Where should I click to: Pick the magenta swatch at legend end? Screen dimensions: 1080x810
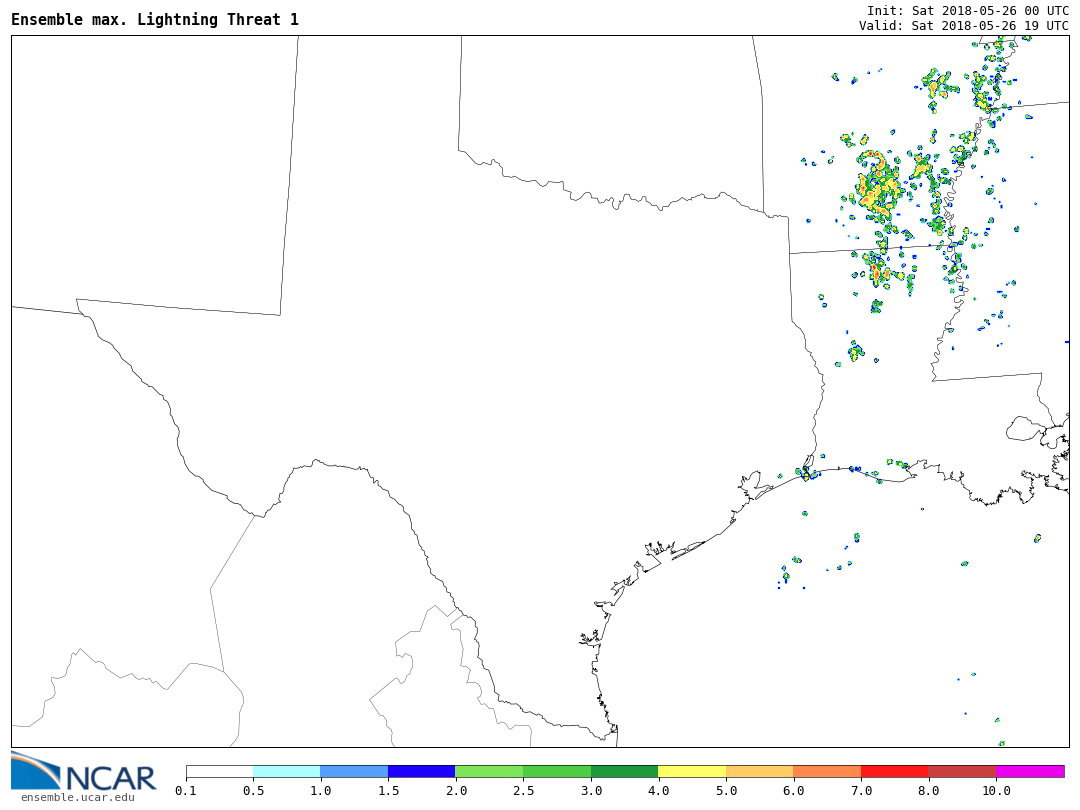[x=1030, y=772]
